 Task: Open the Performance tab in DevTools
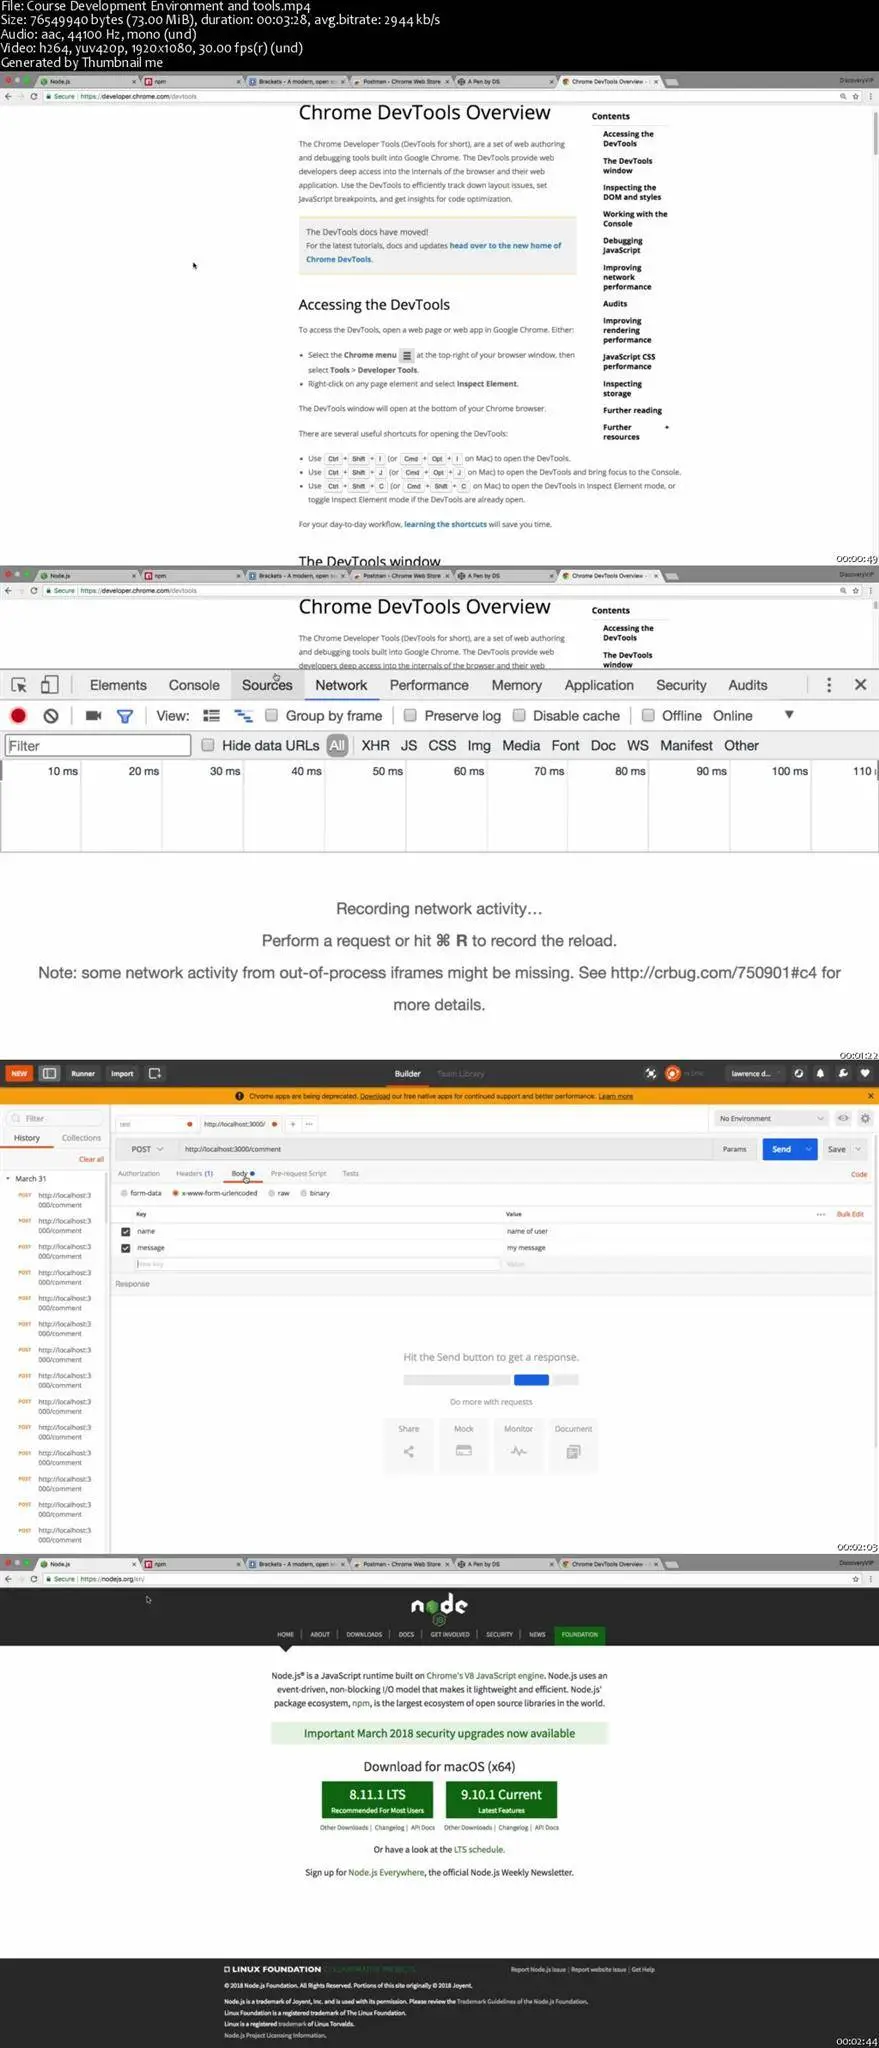click(429, 685)
